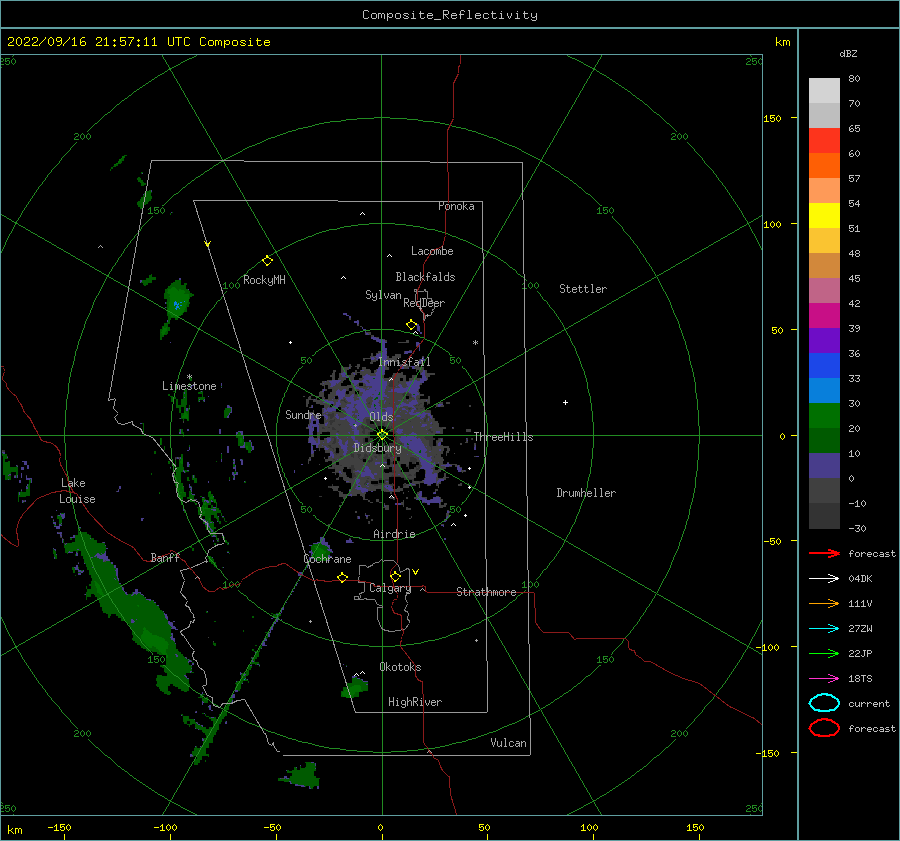Image resolution: width=900 pixels, height=841 pixels.
Task: Click the Vulcan town label
Action: tap(508, 743)
